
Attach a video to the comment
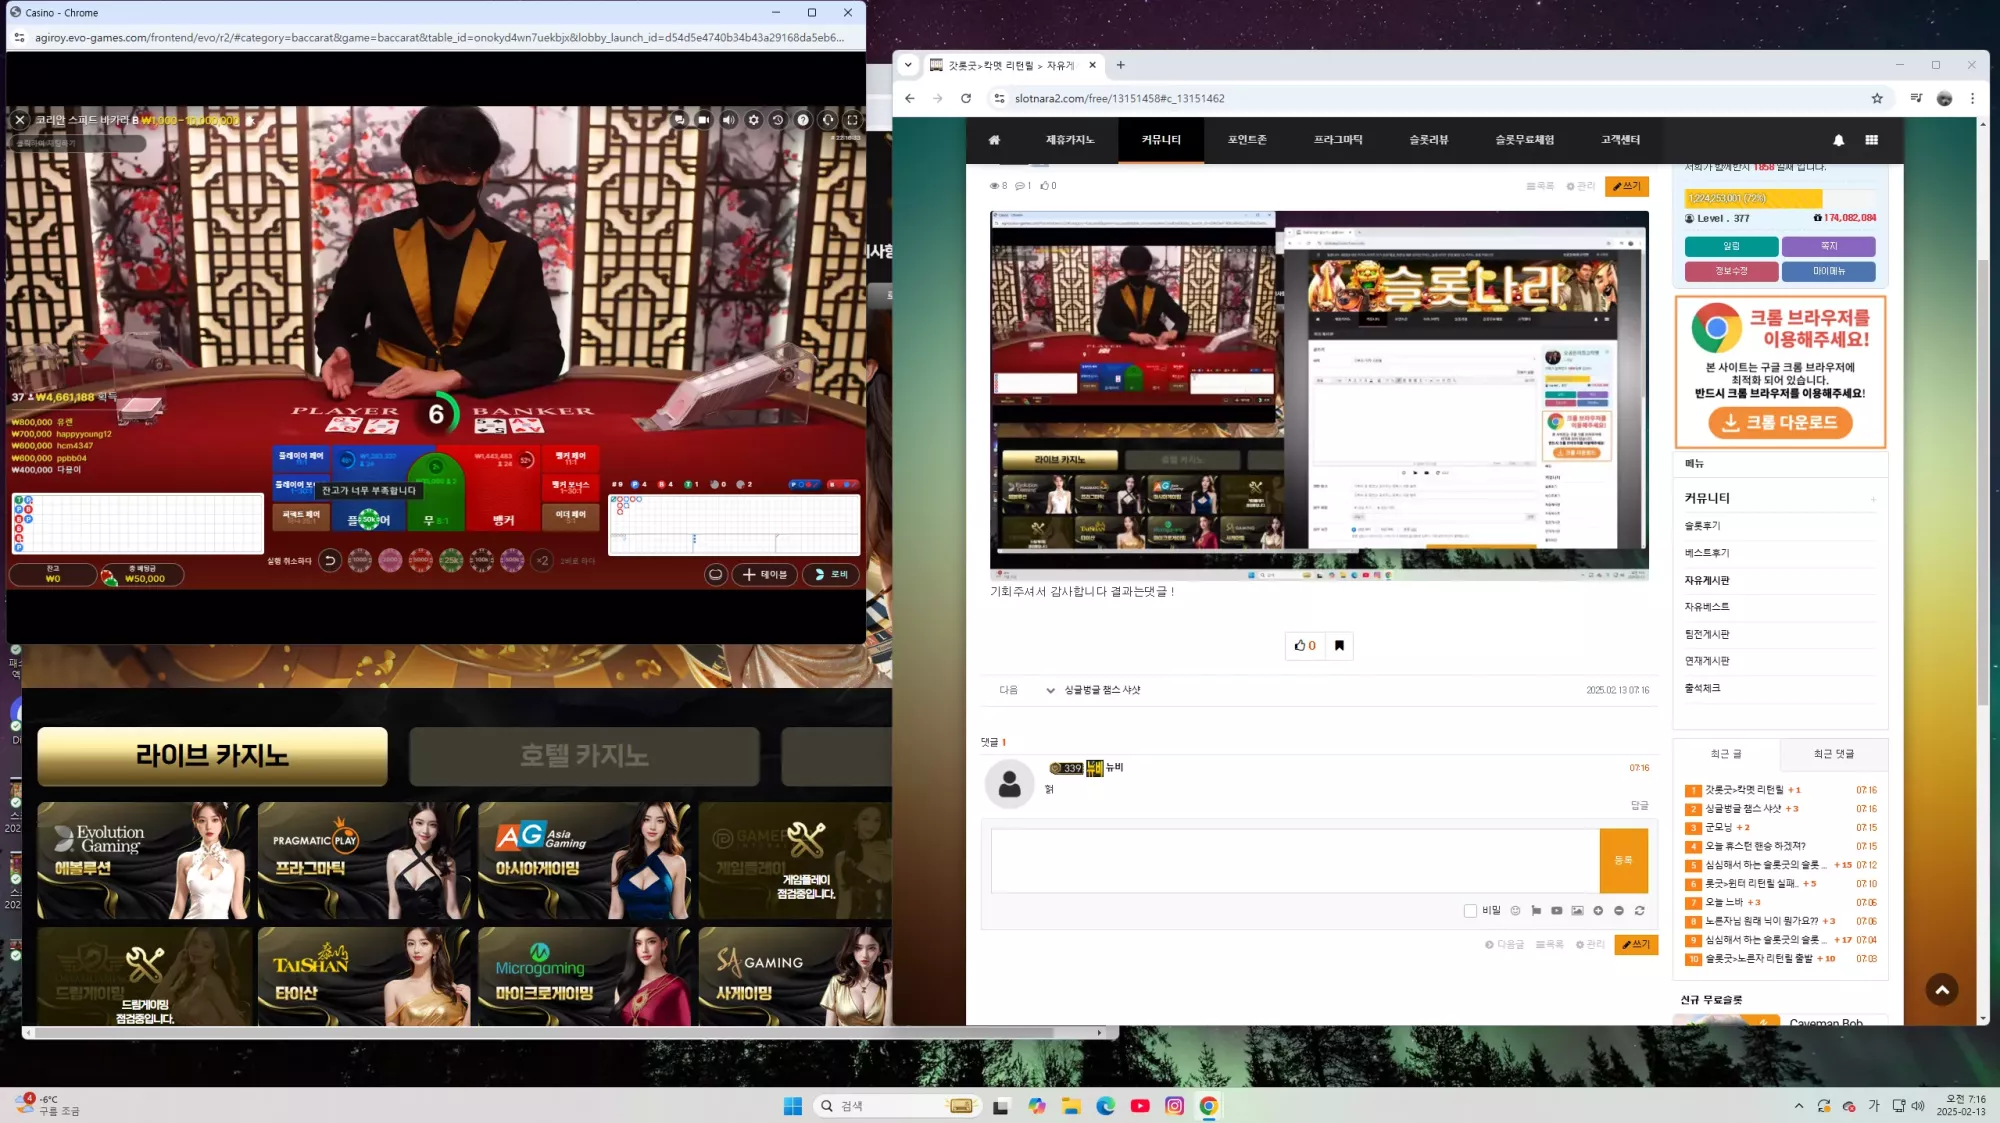click(1556, 911)
